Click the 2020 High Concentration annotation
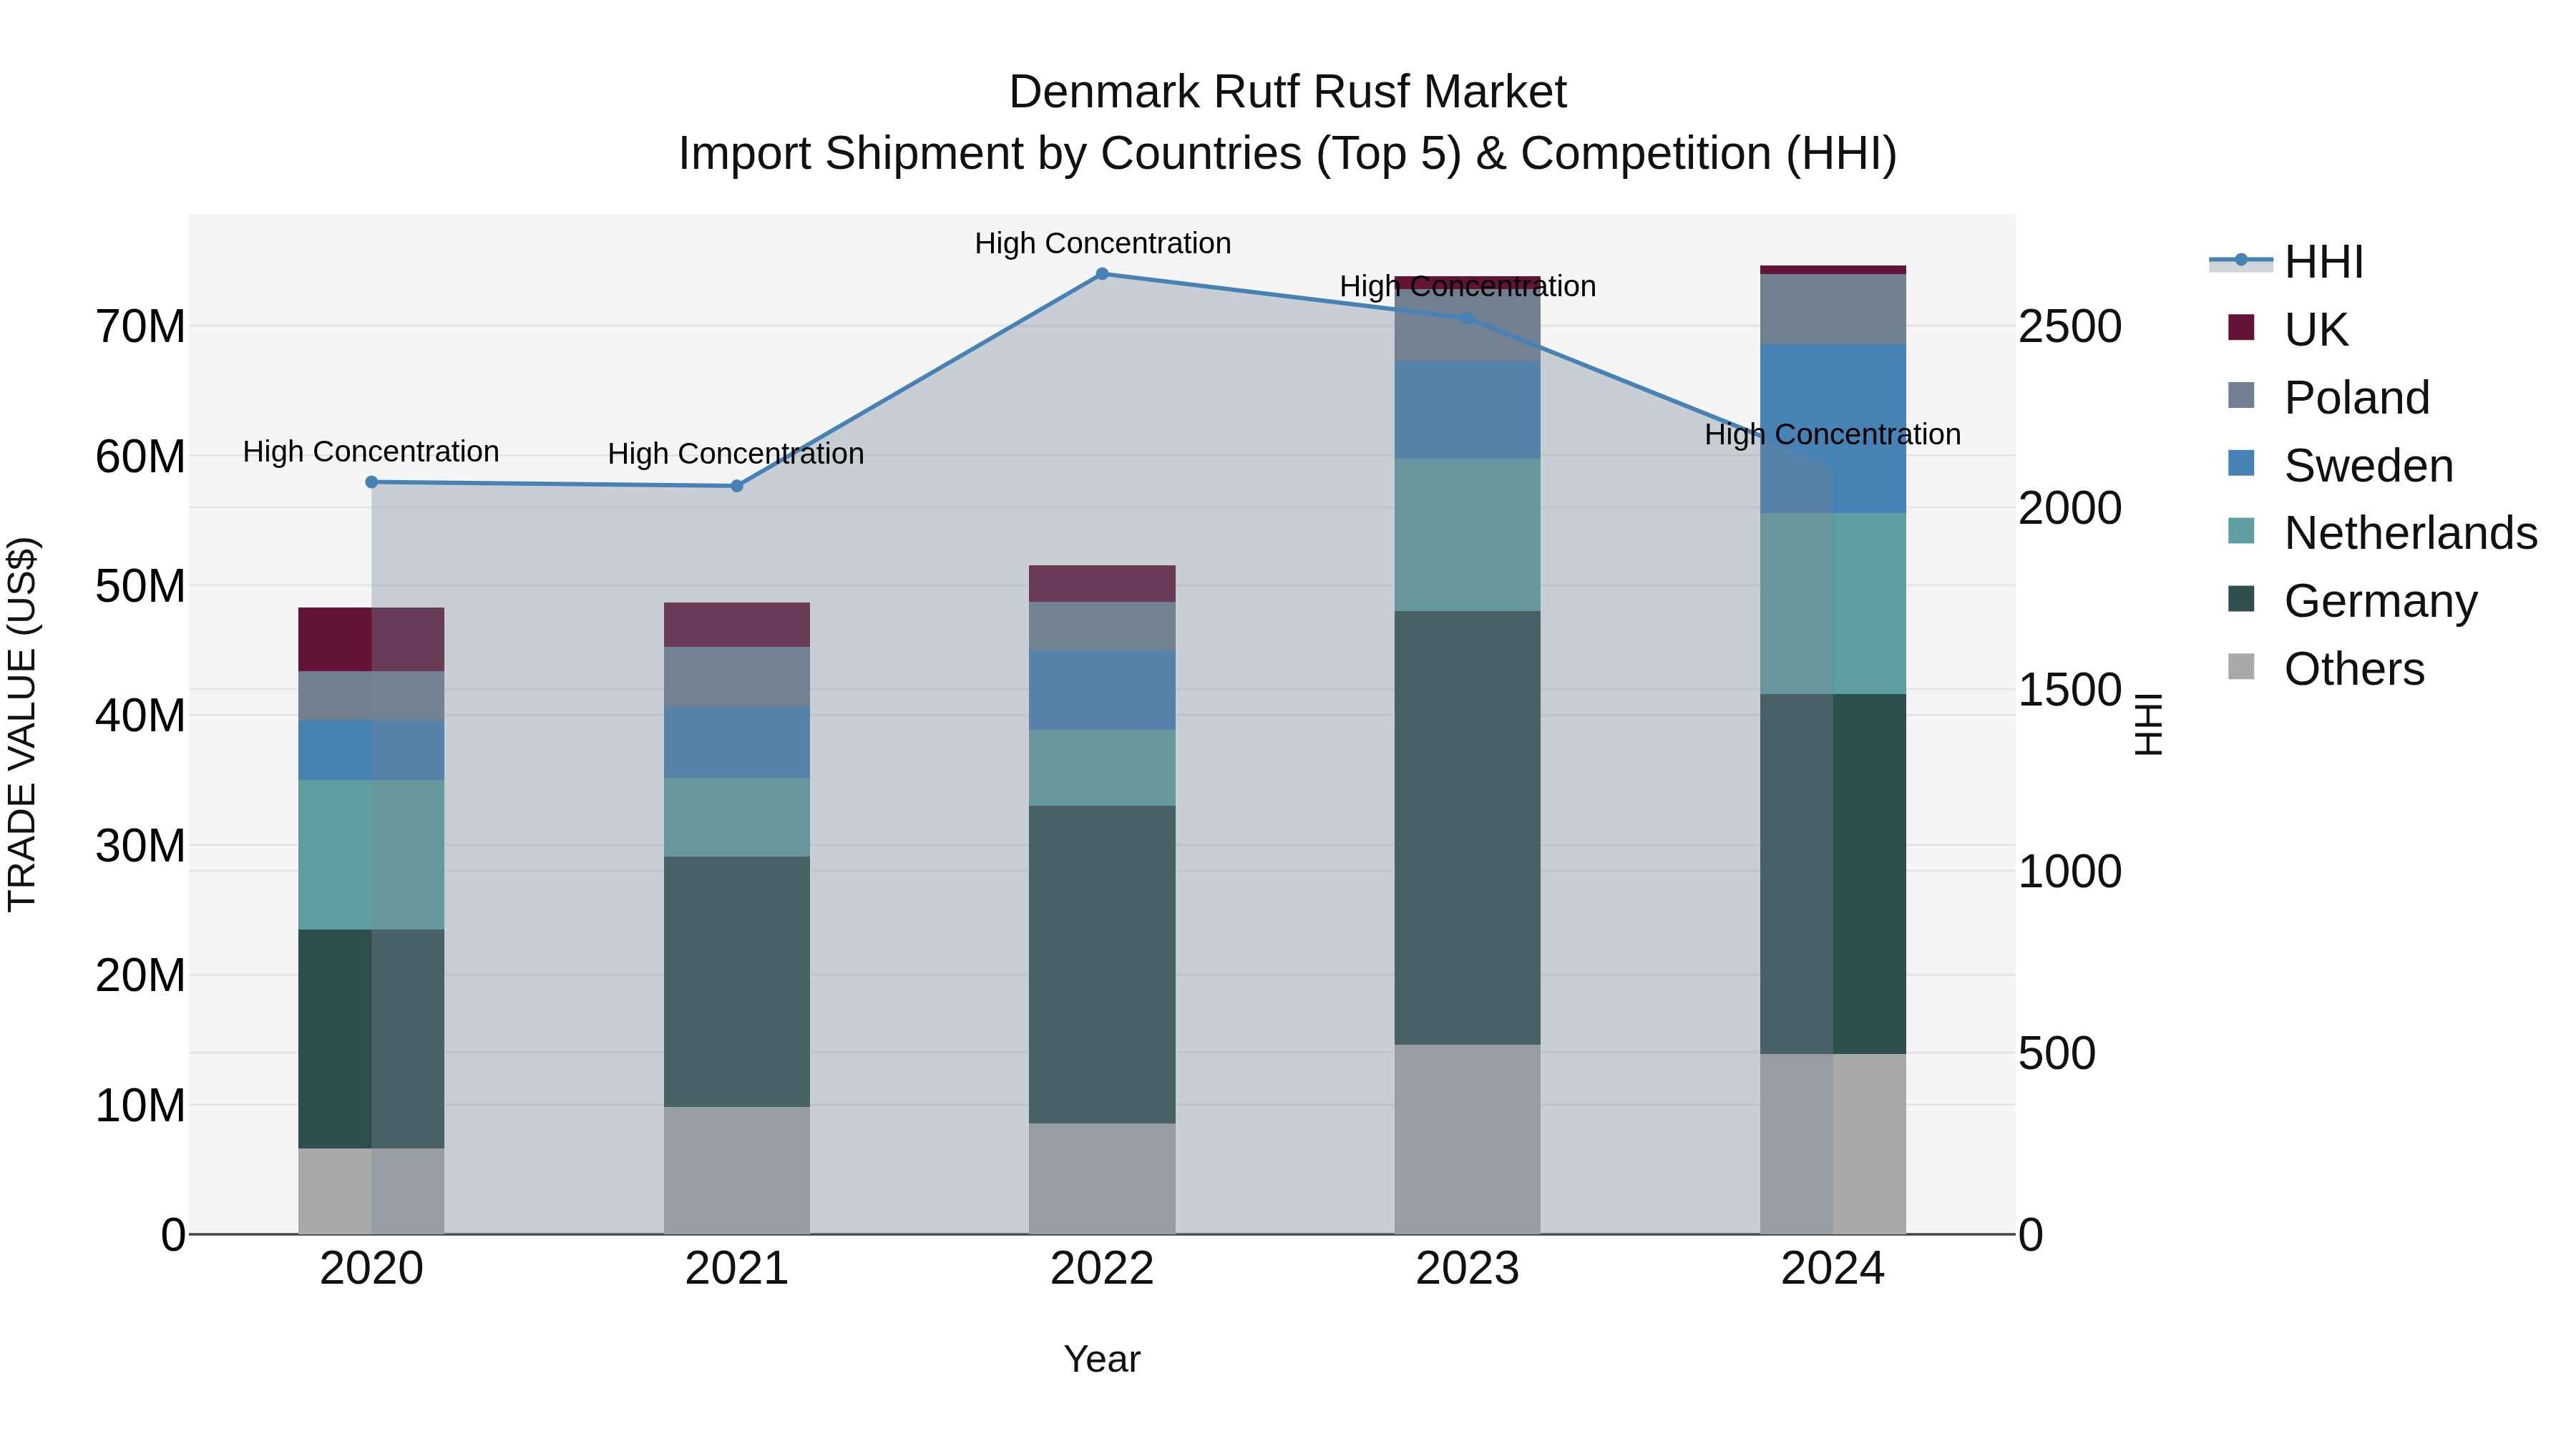Screen dimensions: 2576x1449 pyautogui.click(x=371, y=452)
